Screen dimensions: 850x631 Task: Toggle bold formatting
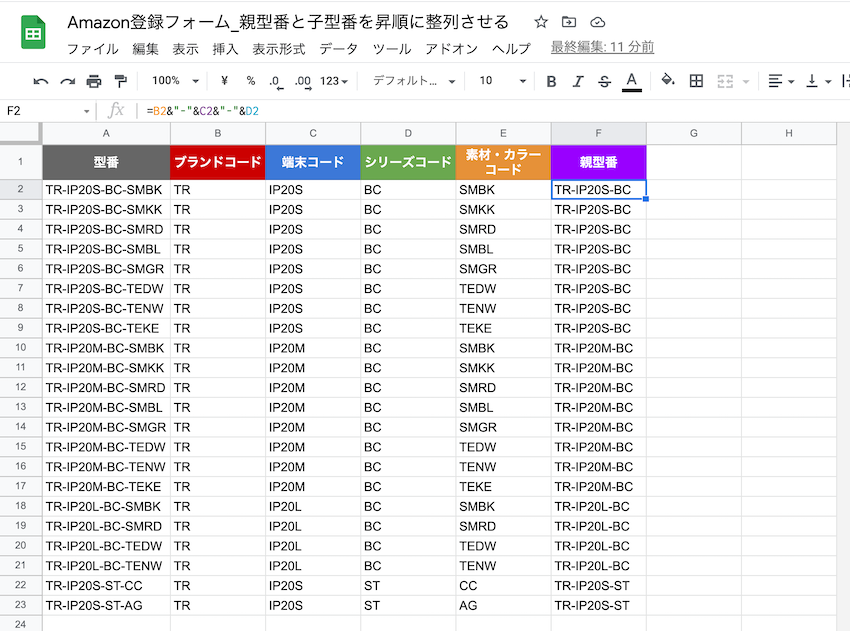[x=551, y=81]
